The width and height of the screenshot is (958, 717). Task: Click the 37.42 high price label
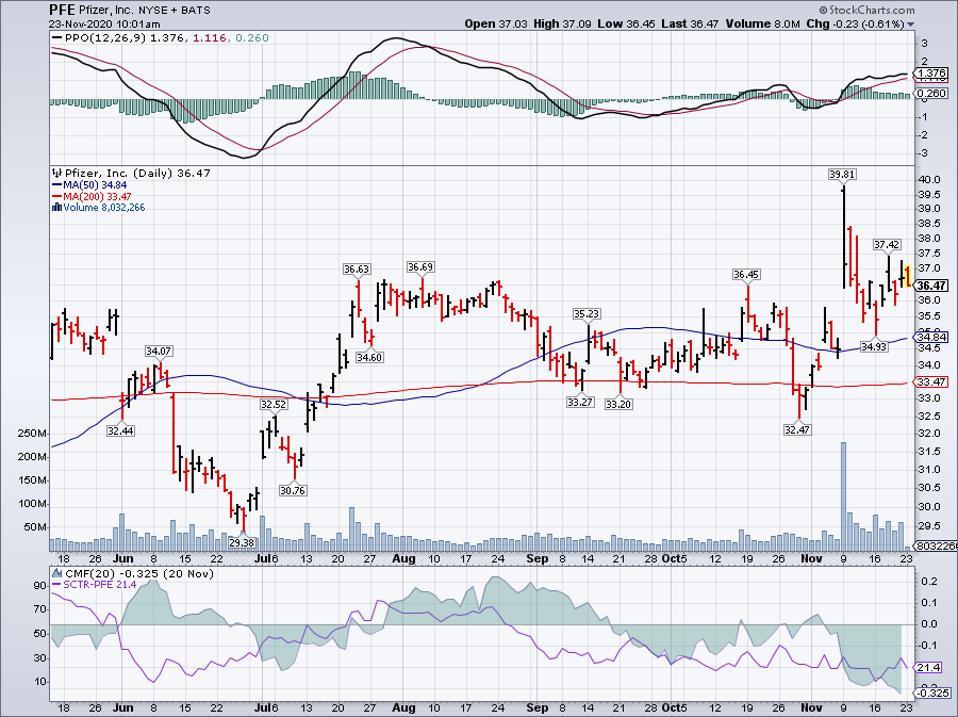887,244
